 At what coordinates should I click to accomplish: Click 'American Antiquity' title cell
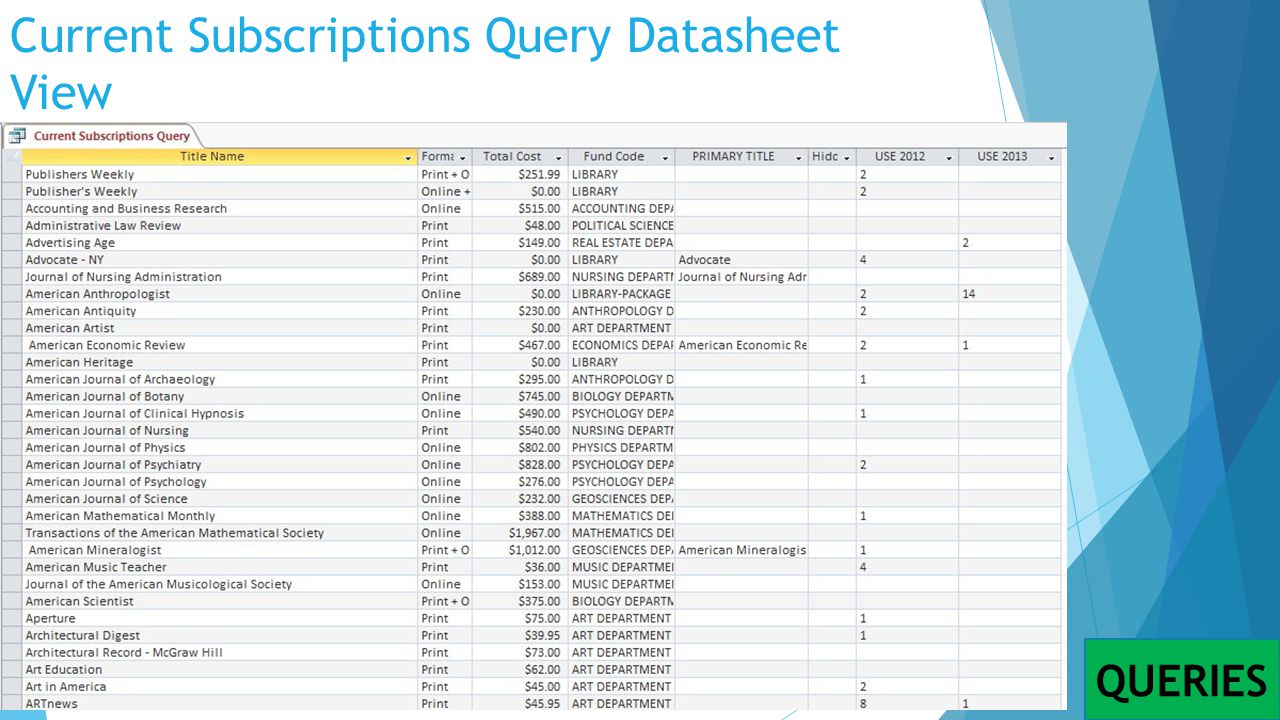219,311
